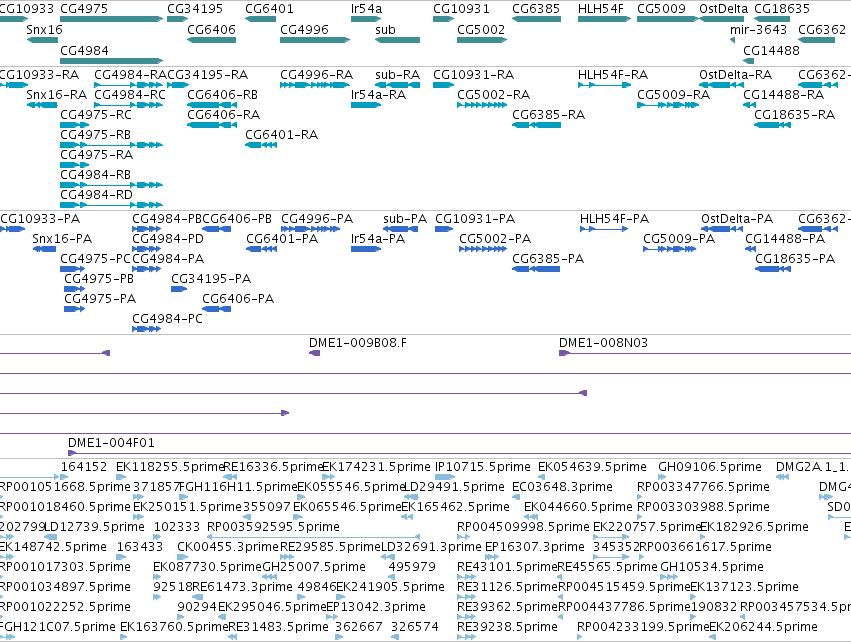Click transcript CG4975-RC label
This screenshot has height=642, width=851.
pyautogui.click(x=96, y=115)
